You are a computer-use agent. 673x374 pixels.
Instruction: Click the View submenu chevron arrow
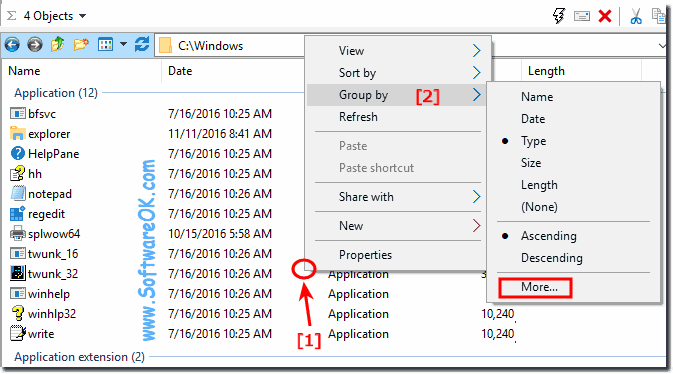pos(476,51)
